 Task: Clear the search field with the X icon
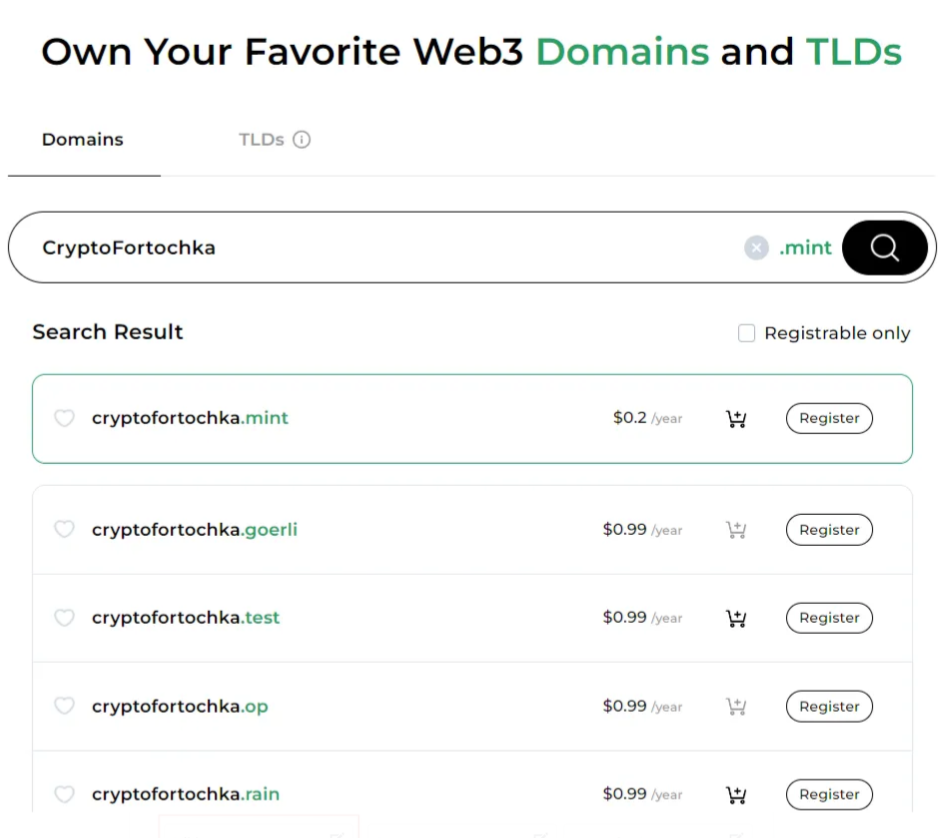tap(756, 247)
